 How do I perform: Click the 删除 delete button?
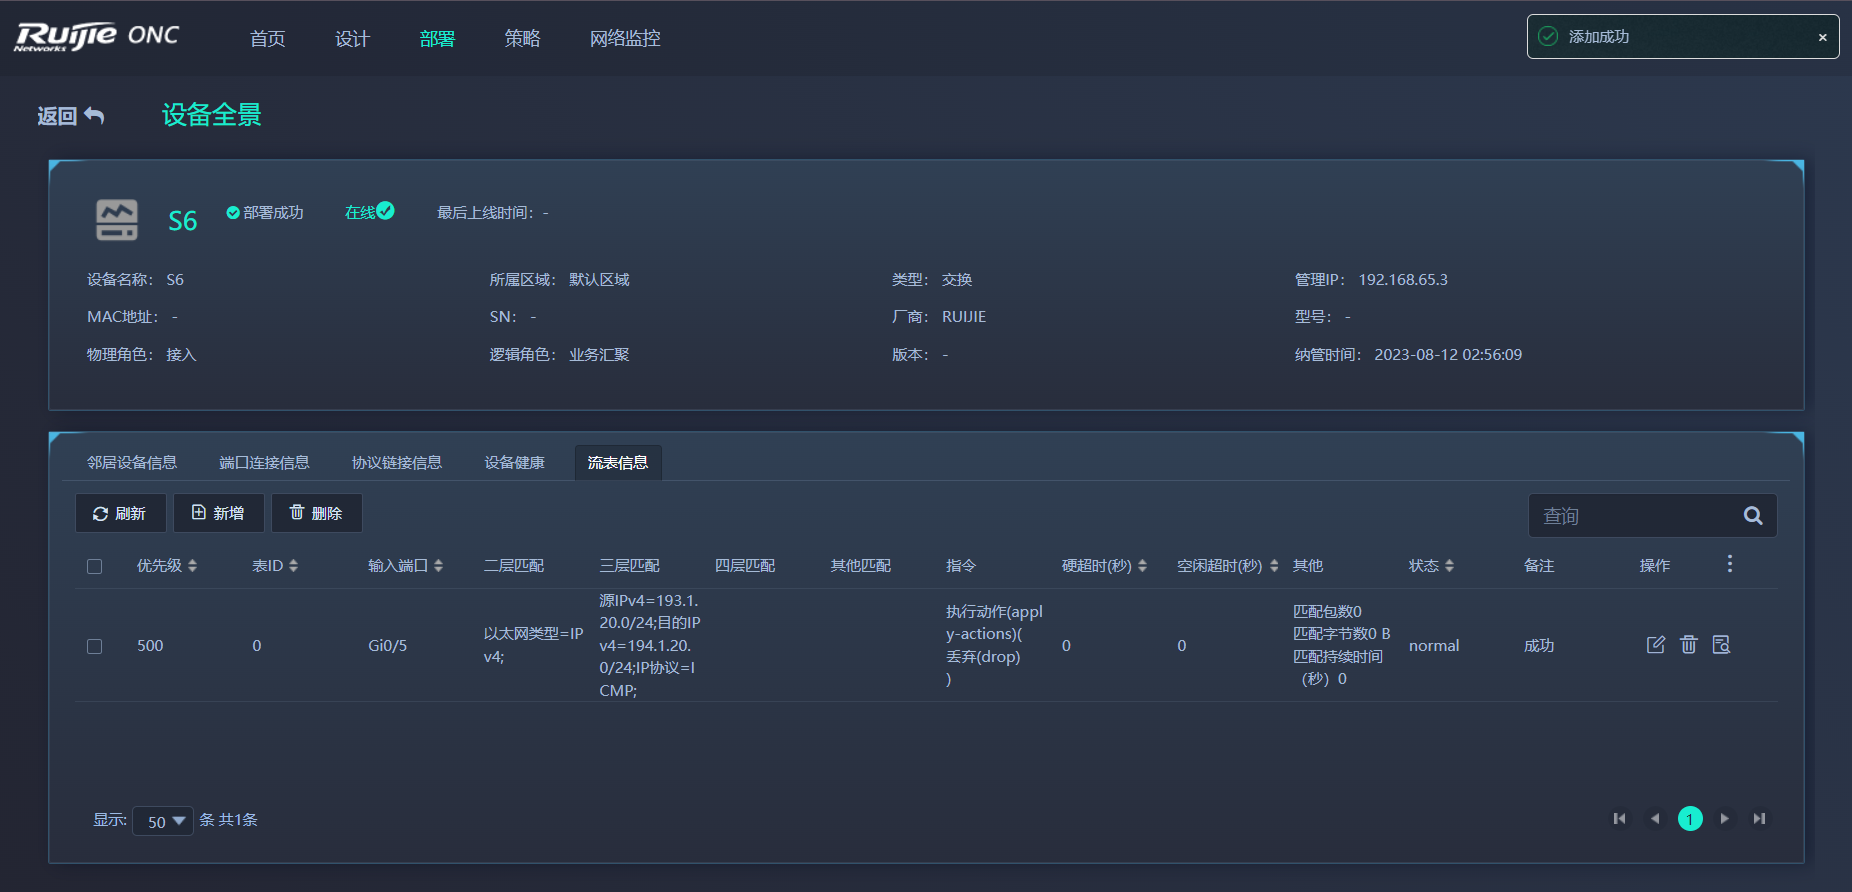(x=316, y=513)
